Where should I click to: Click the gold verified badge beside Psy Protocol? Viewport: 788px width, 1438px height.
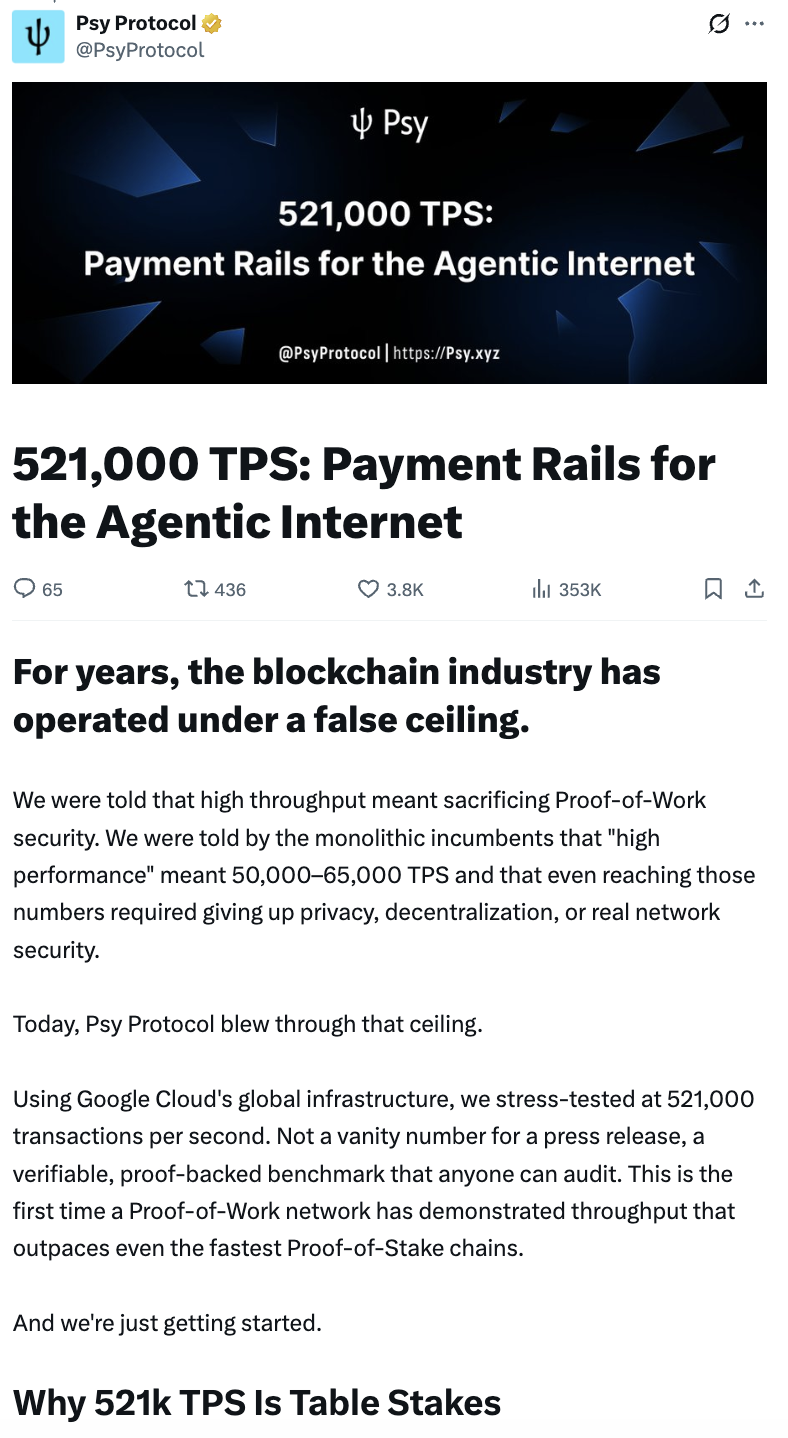[209, 22]
